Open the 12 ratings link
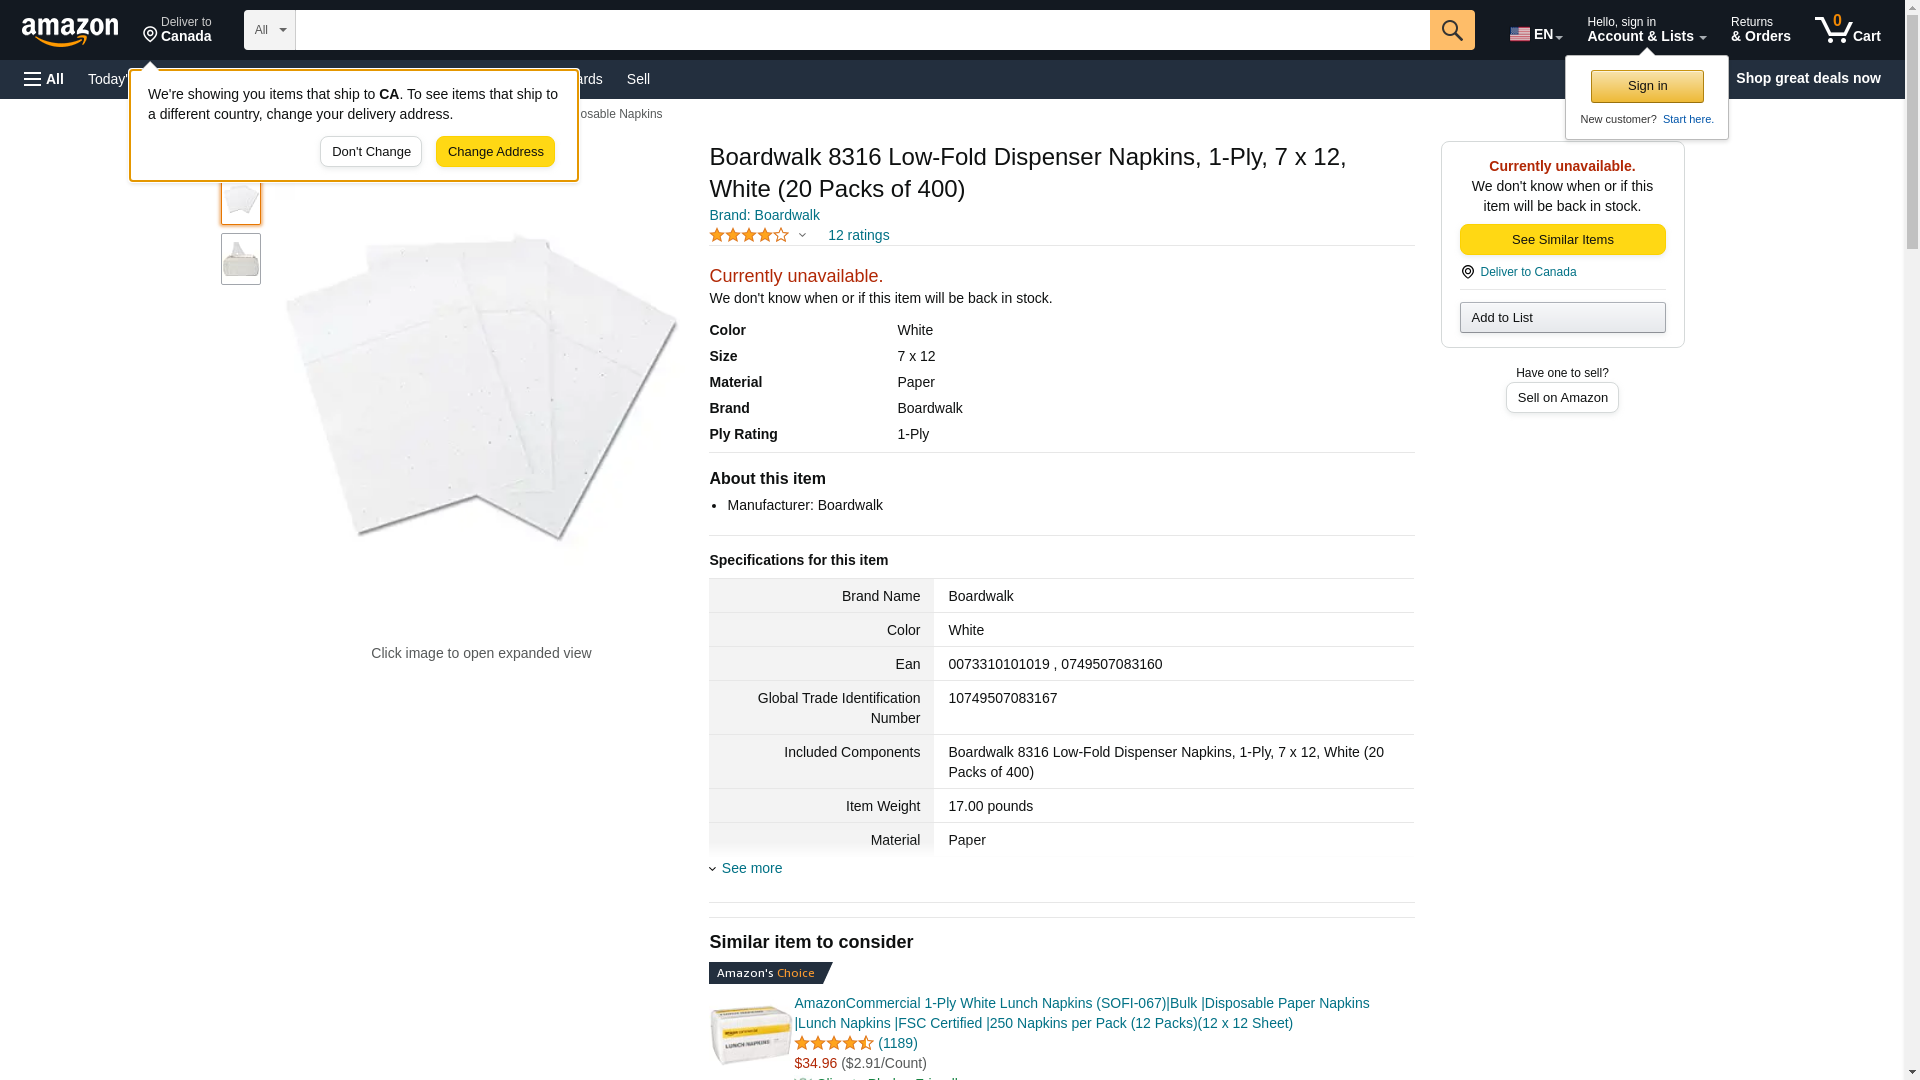 click(x=858, y=236)
